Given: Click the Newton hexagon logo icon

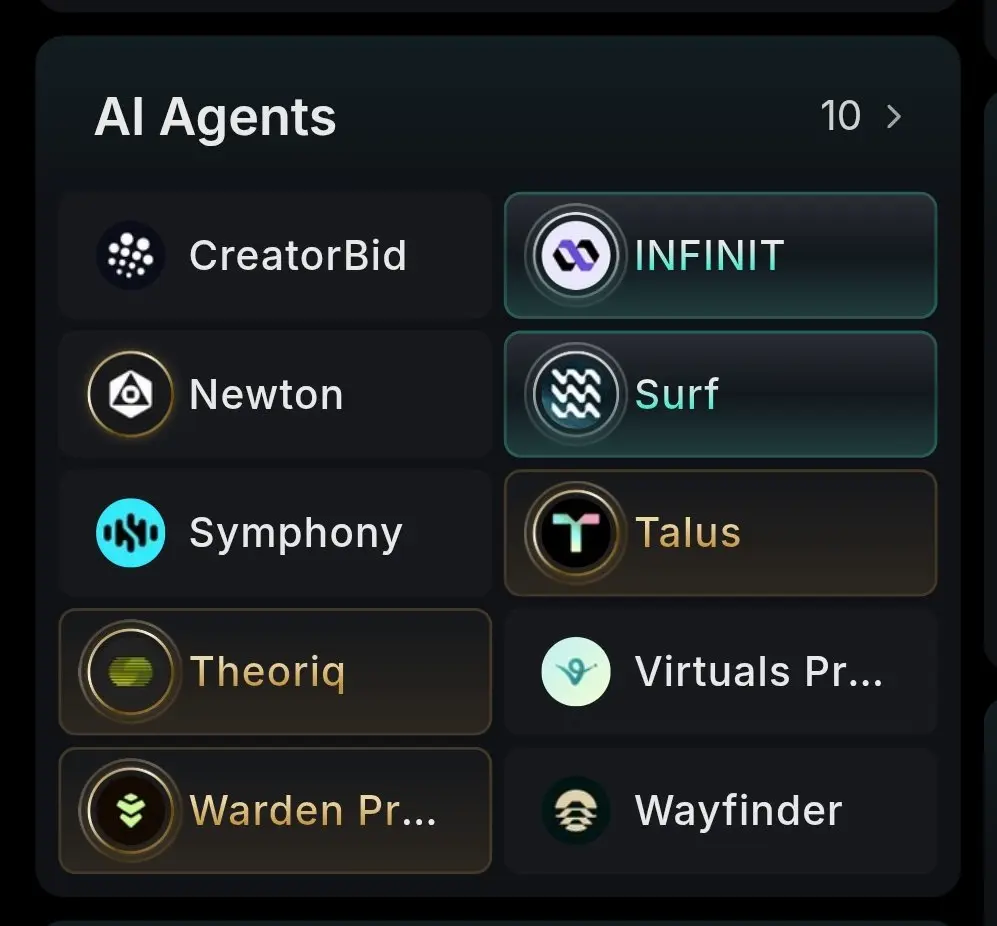Looking at the screenshot, I should [130, 394].
